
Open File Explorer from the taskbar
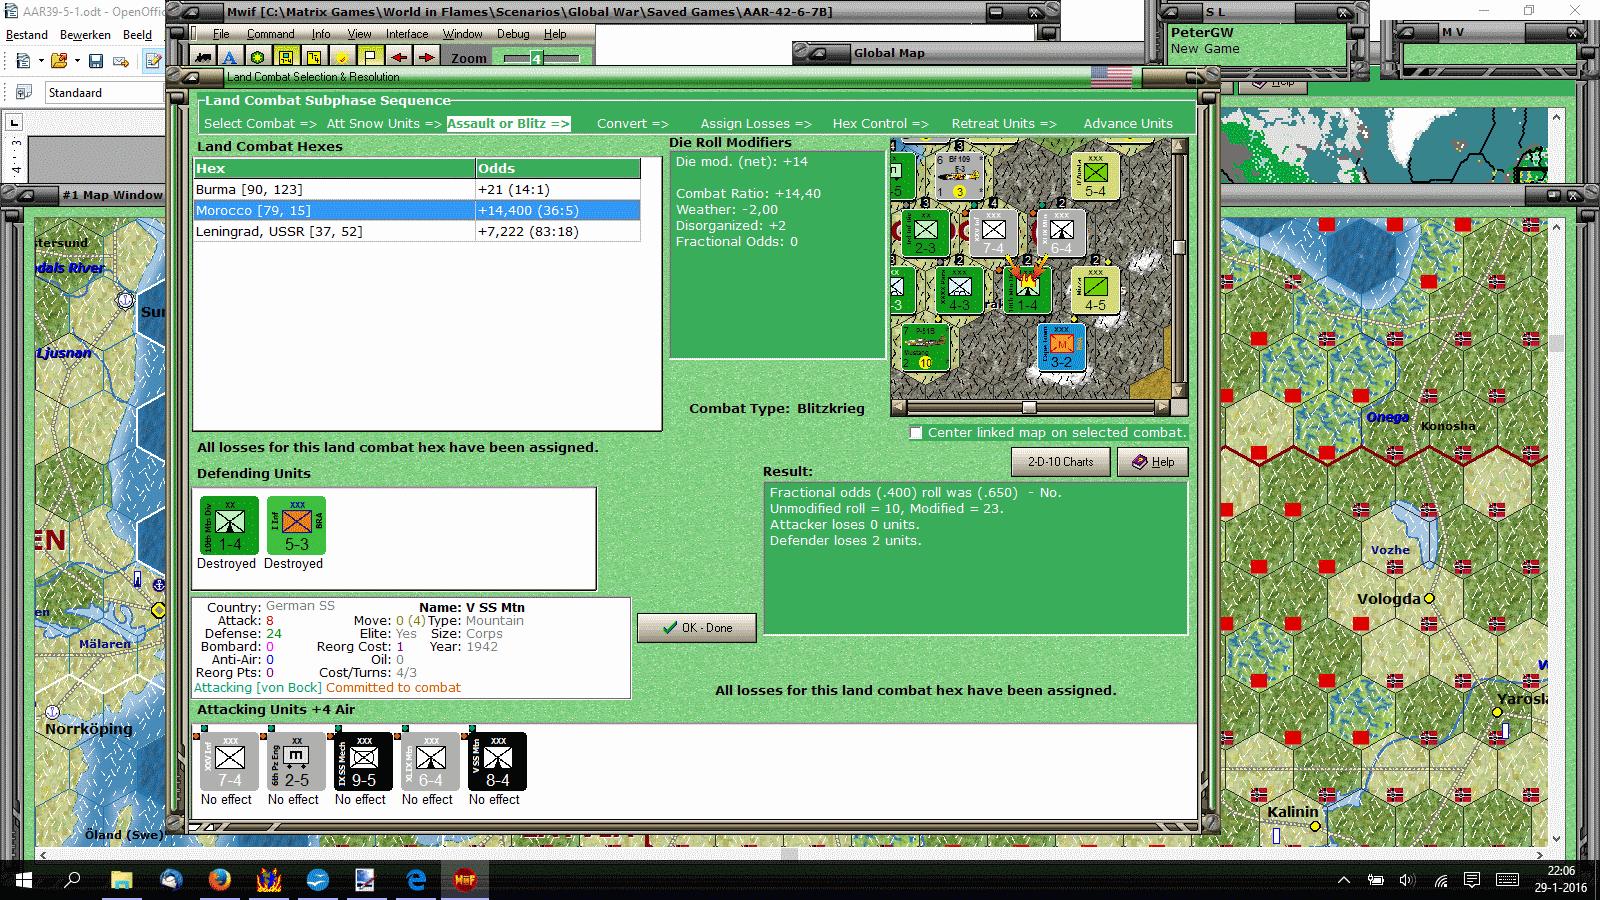(121, 880)
